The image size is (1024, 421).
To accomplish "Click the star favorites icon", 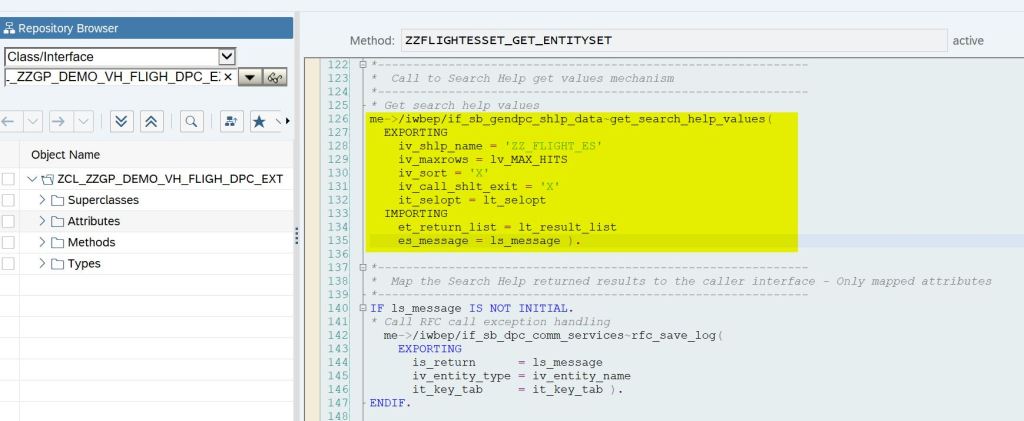I will point(259,121).
